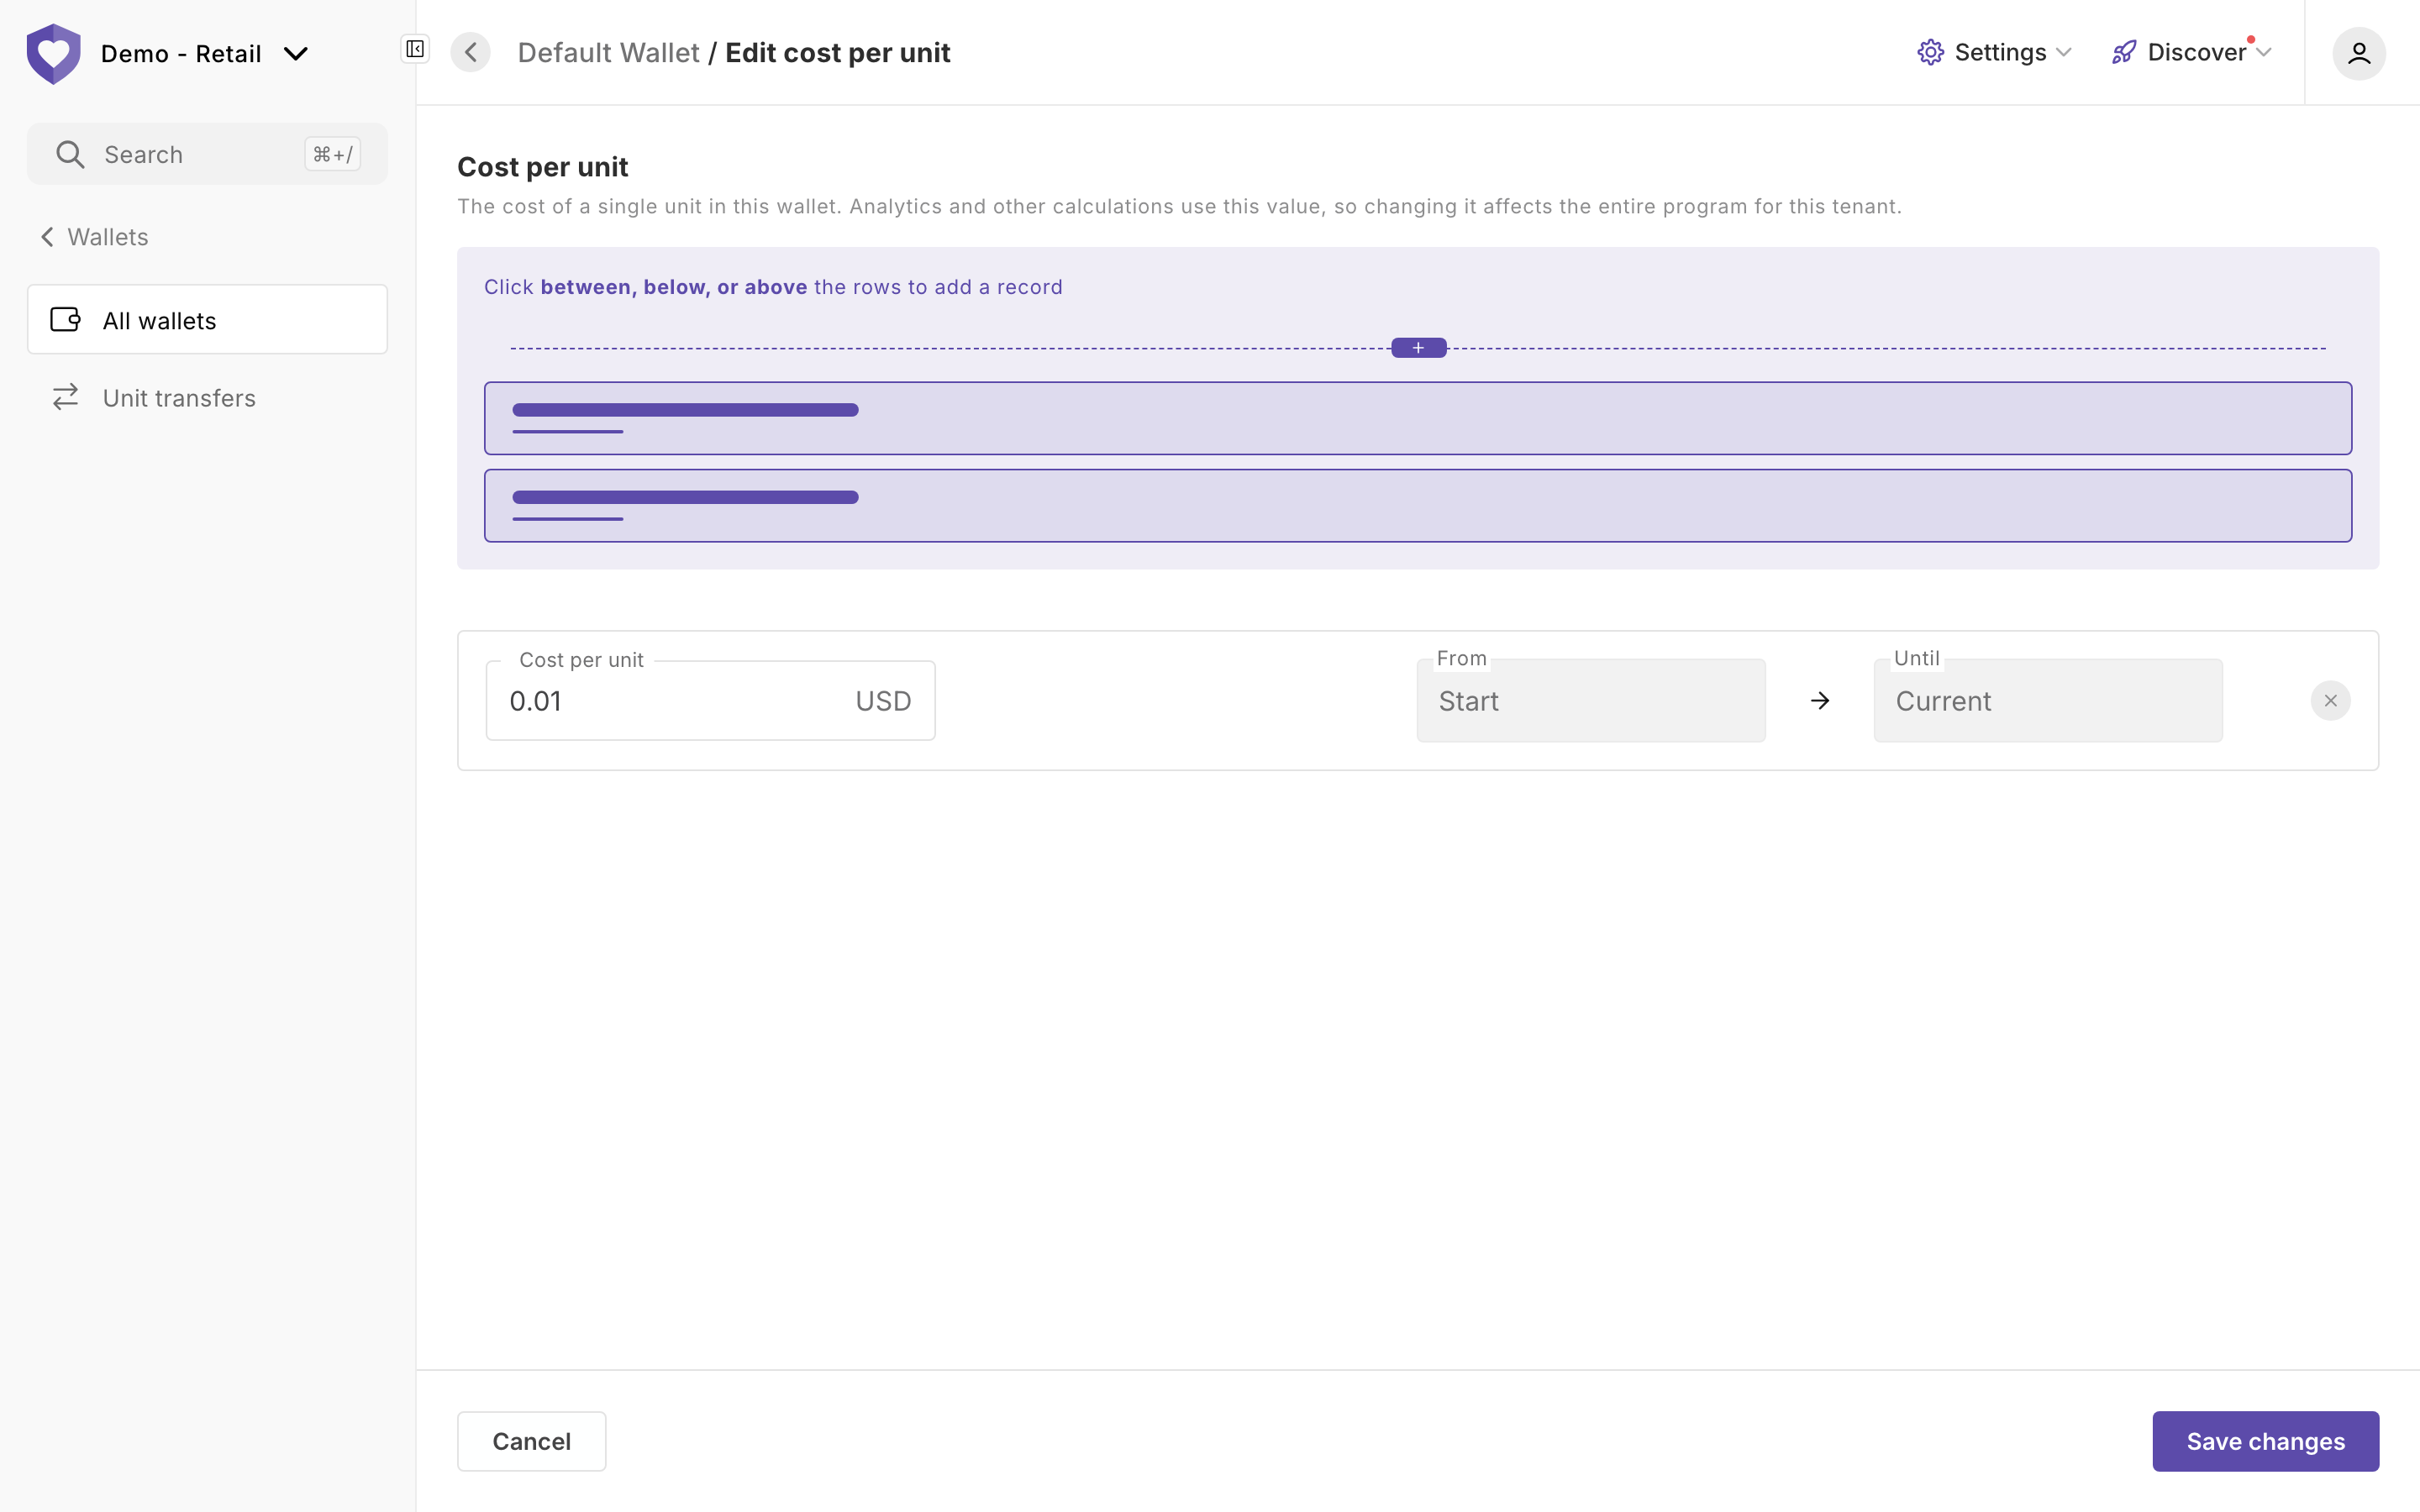Screen dimensions: 2420x1512
Task: Remove the cost record with X
Action: (x=2330, y=701)
